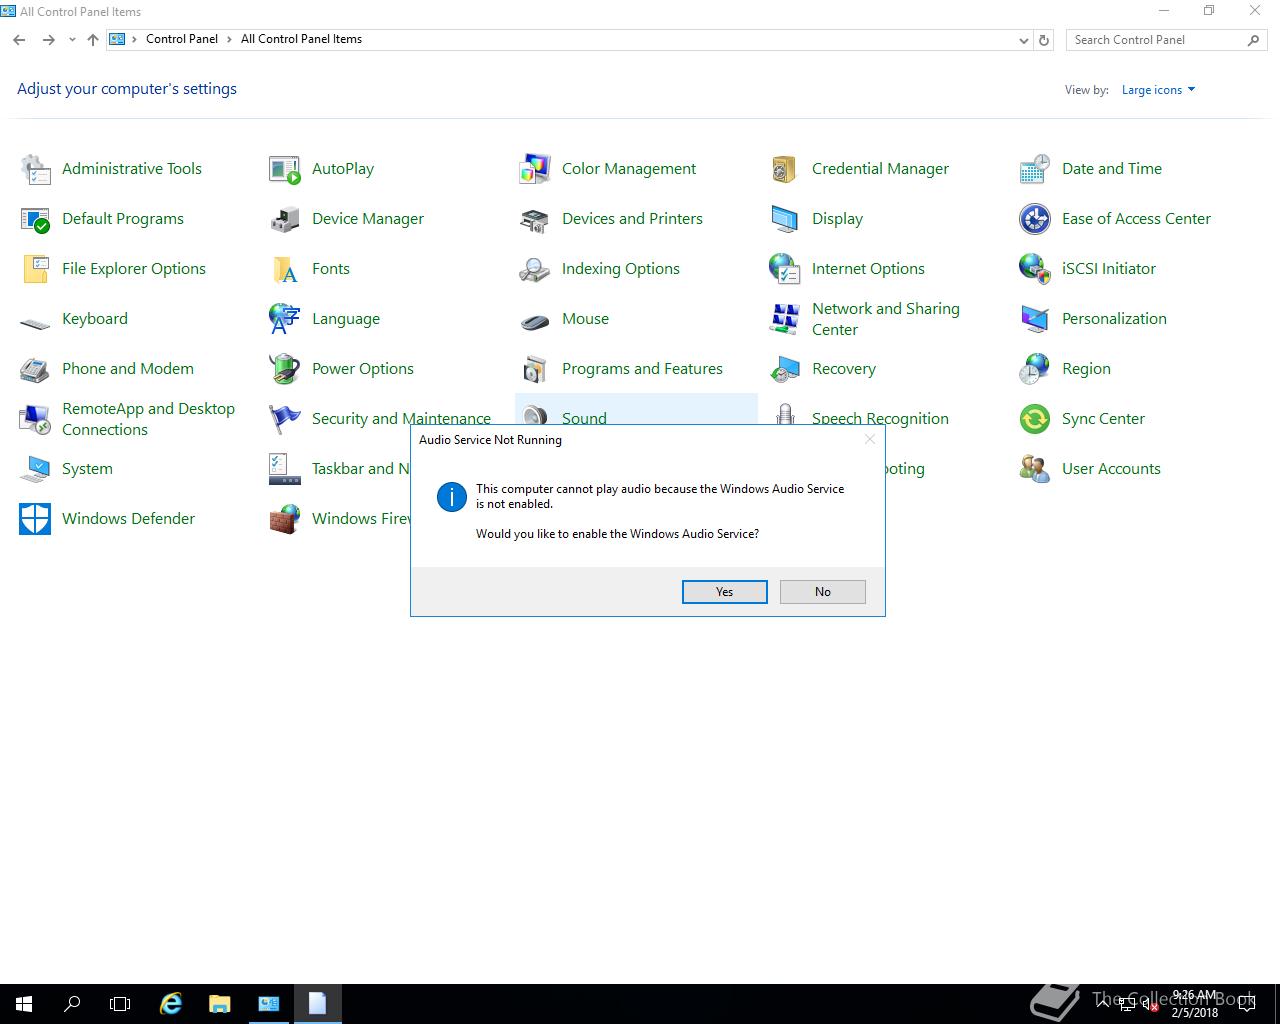Open the System icon
The height and width of the screenshot is (1024, 1280).
35,469
